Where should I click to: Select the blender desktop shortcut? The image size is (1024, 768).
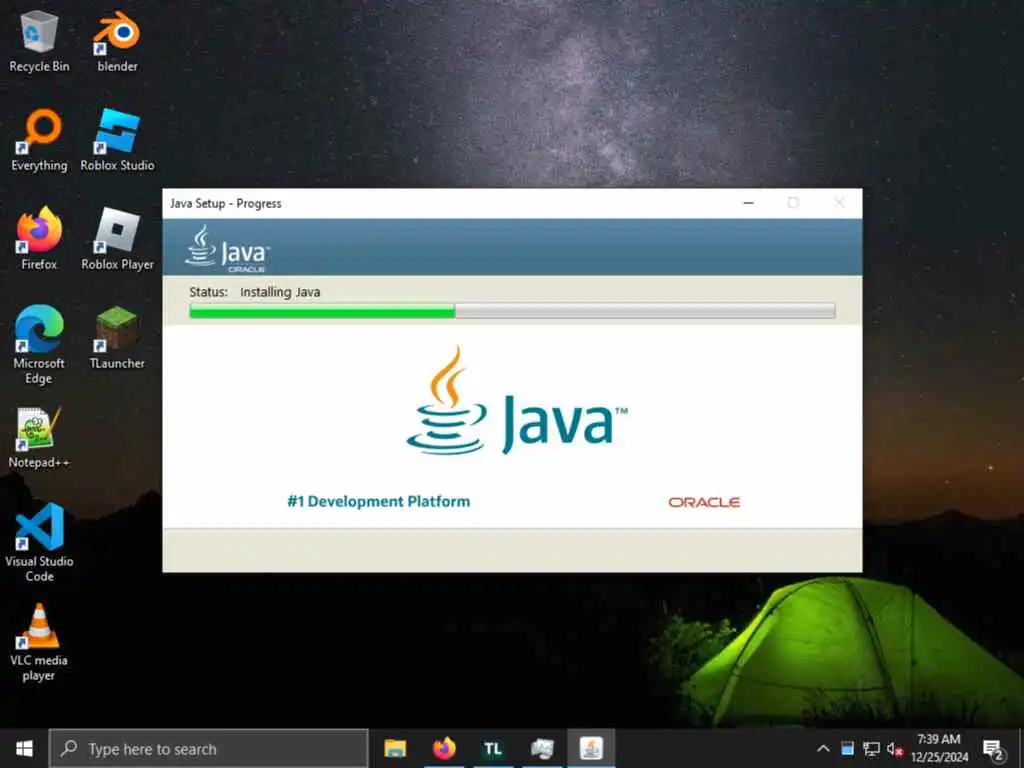(x=118, y=40)
